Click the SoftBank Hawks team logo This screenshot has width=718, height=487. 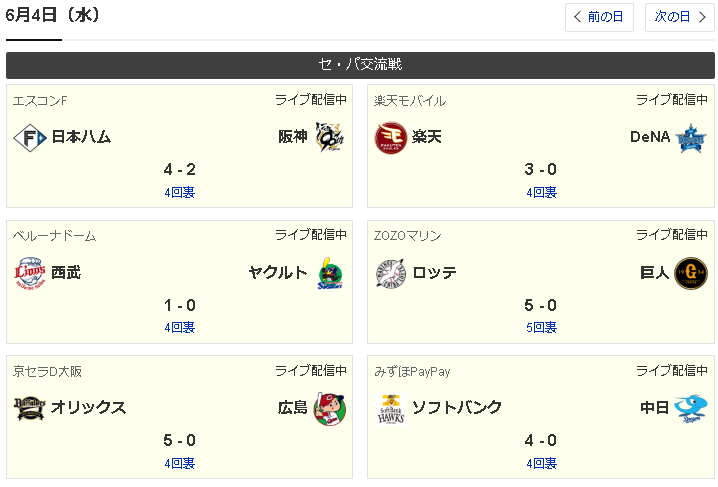[x=391, y=408]
